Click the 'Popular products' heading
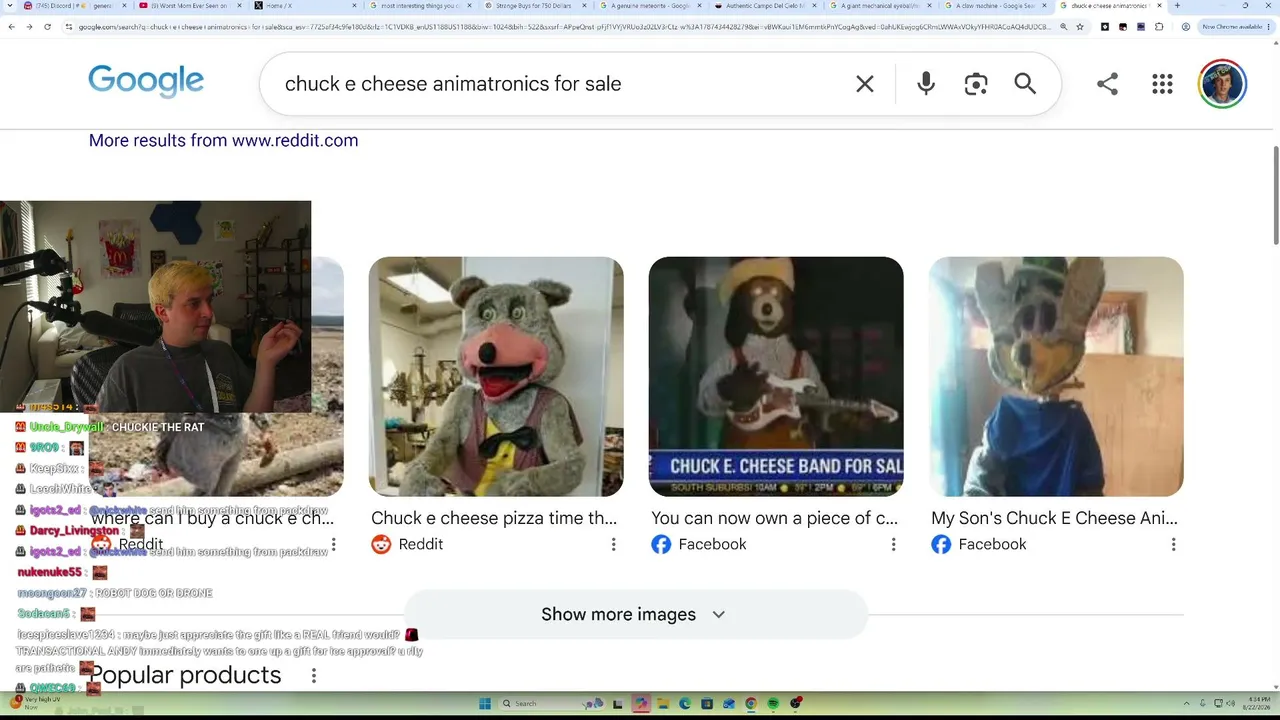This screenshot has width=1280, height=720. (x=185, y=675)
